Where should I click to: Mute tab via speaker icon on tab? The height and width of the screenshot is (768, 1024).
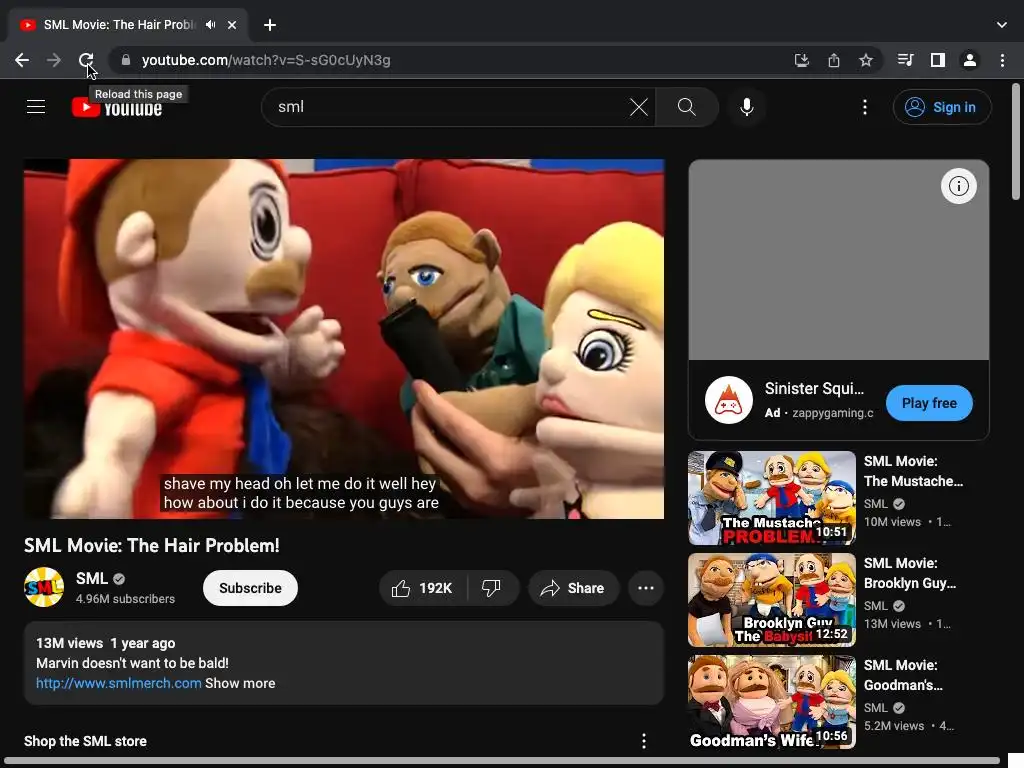pyautogui.click(x=210, y=25)
